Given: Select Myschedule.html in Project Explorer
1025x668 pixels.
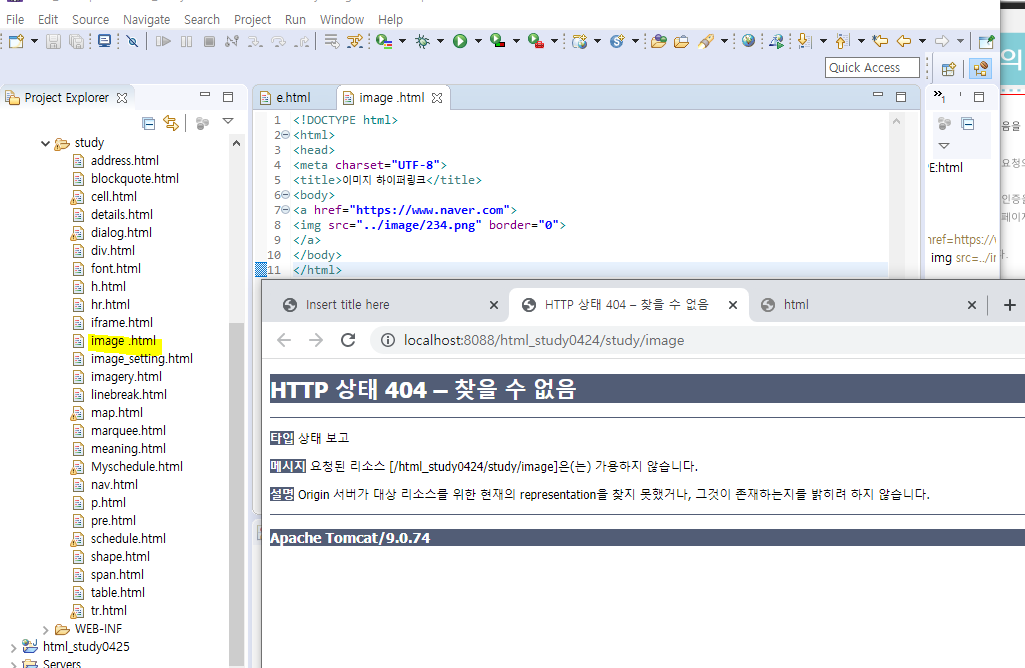Looking at the screenshot, I should tap(137, 467).
